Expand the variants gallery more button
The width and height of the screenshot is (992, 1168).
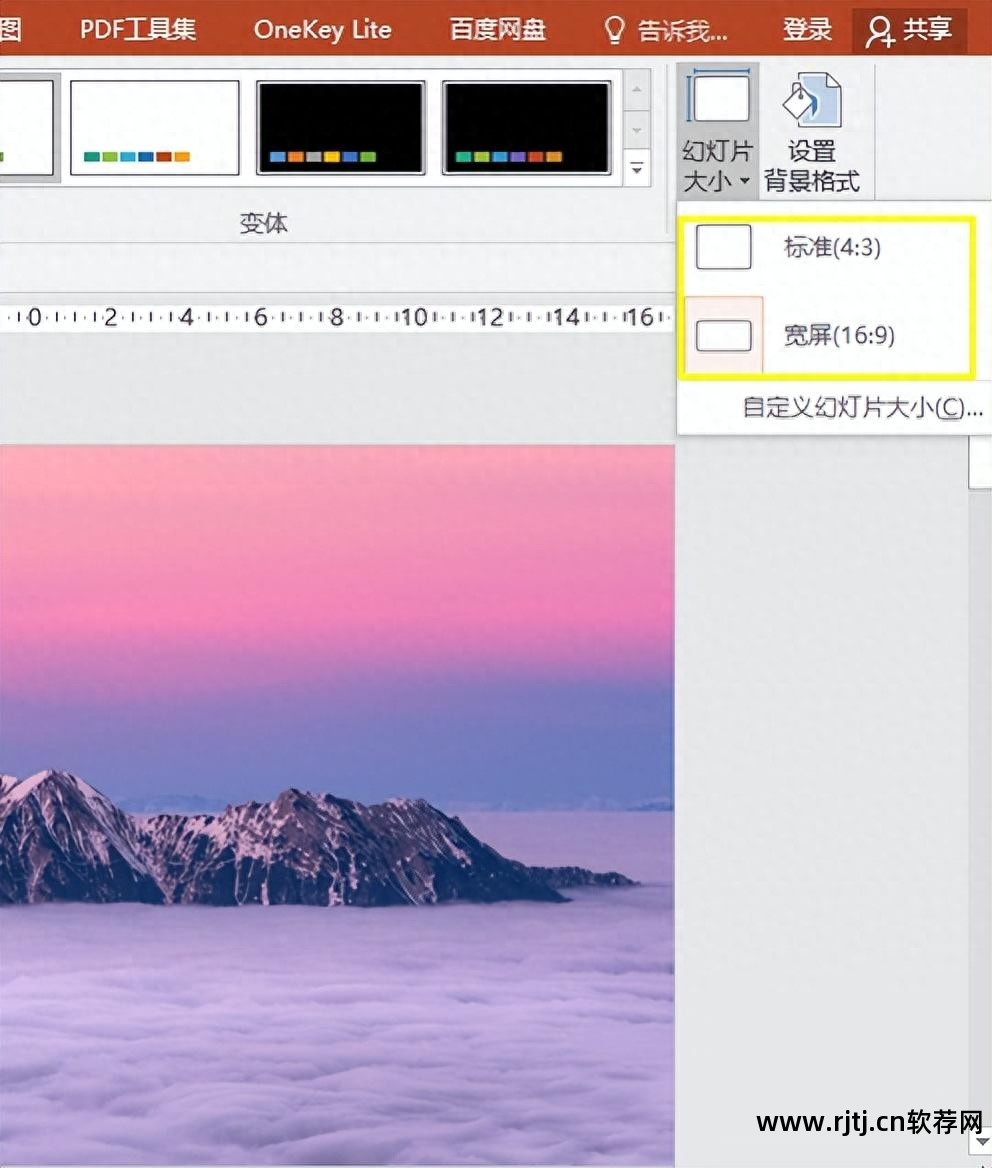coord(637,168)
